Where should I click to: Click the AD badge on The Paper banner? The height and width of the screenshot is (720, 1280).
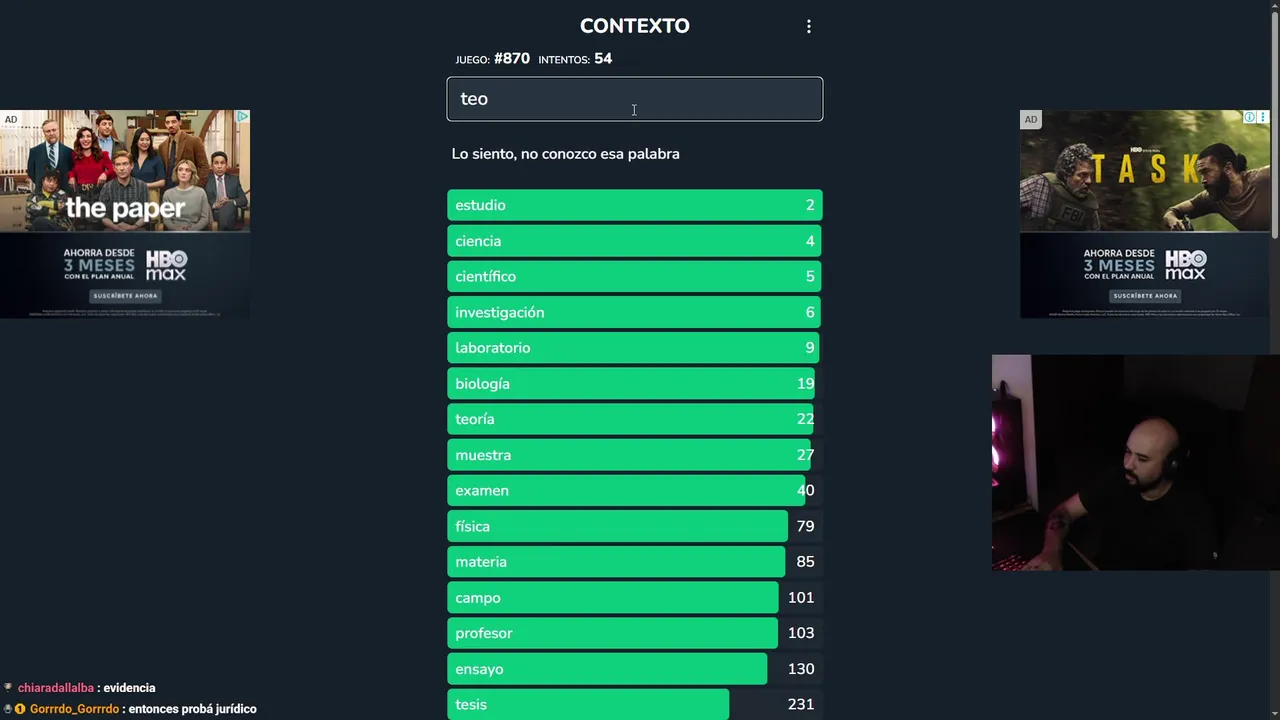click(x=11, y=120)
